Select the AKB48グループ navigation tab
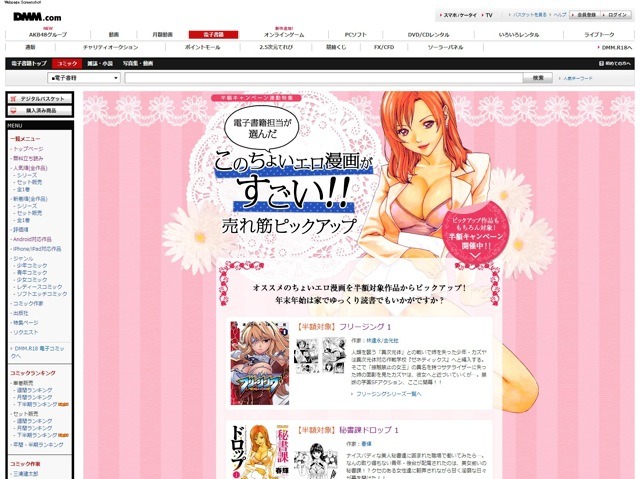640x479 pixels. (48, 35)
